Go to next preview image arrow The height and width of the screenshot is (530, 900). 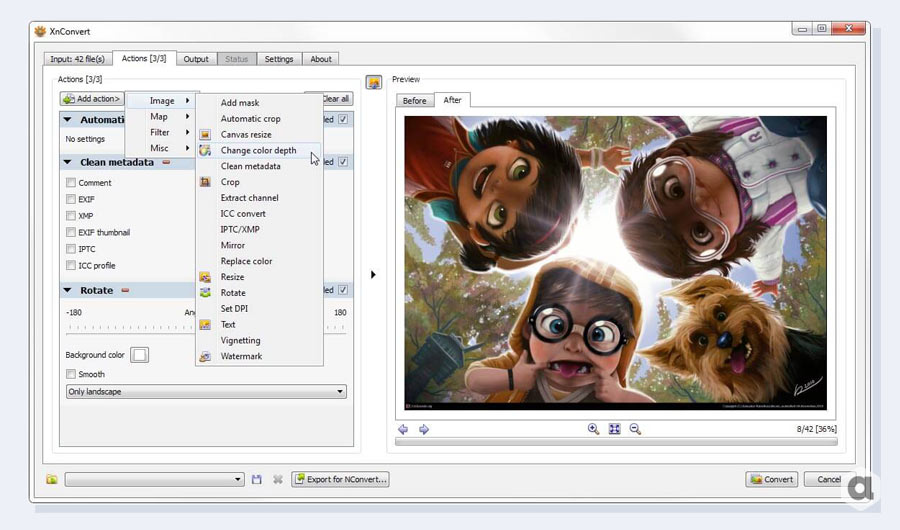coord(424,429)
